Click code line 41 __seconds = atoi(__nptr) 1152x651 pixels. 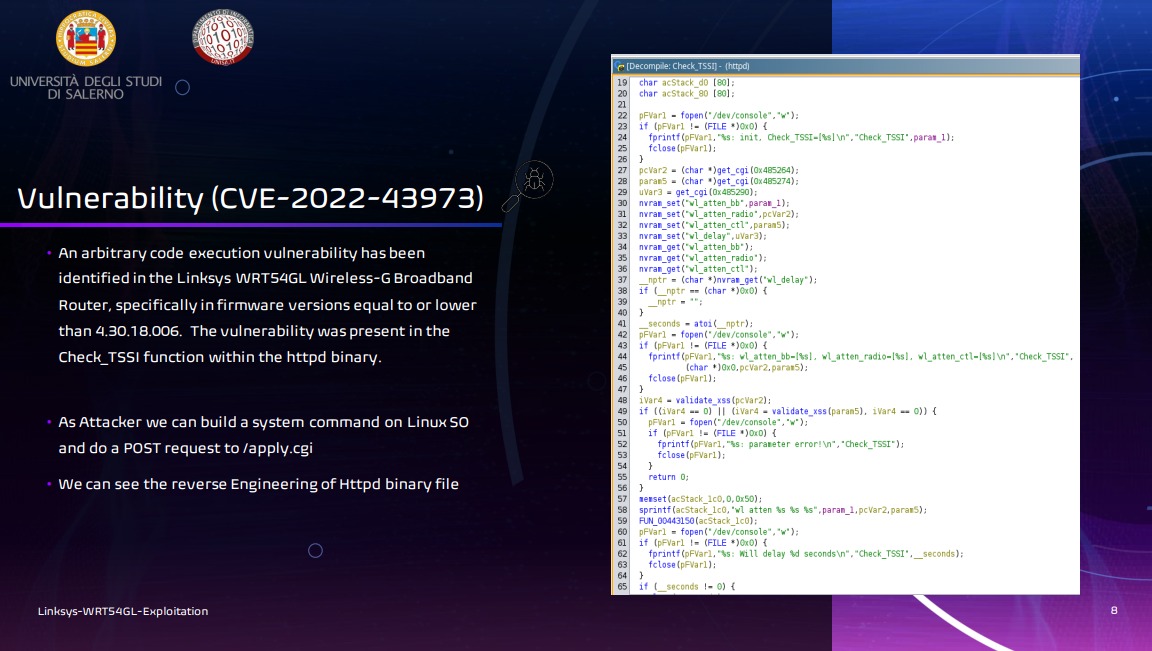coord(695,324)
